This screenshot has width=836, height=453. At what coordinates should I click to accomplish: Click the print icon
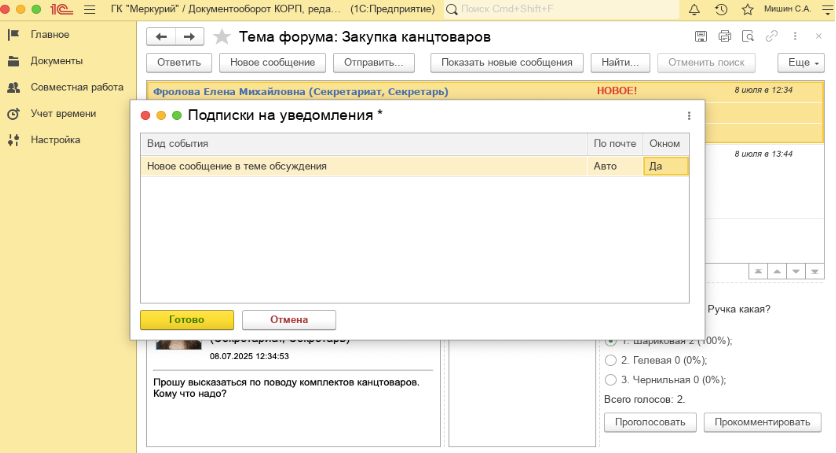724,37
